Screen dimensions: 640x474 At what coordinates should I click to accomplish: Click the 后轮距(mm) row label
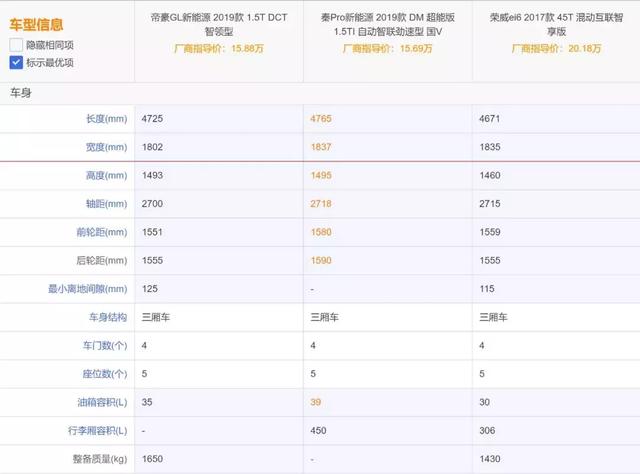point(102,260)
